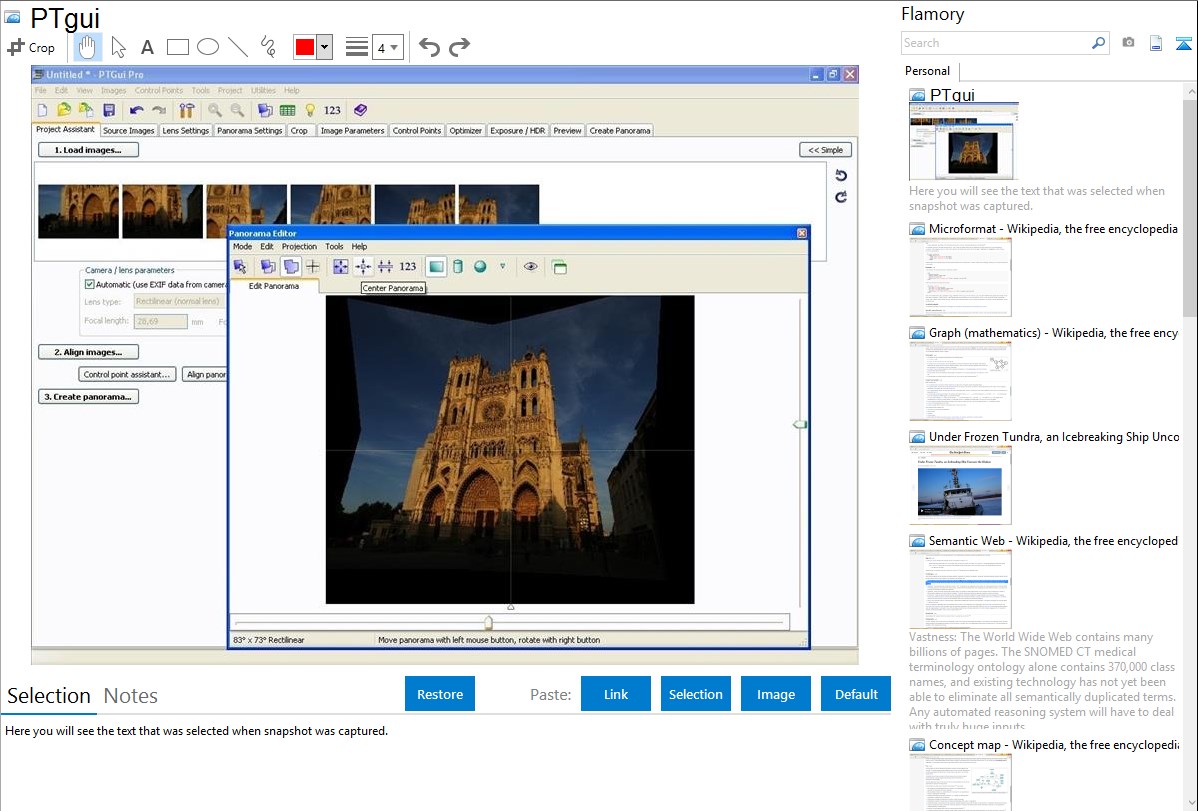
Task: Activate the hand pan tool
Action: (x=88, y=47)
